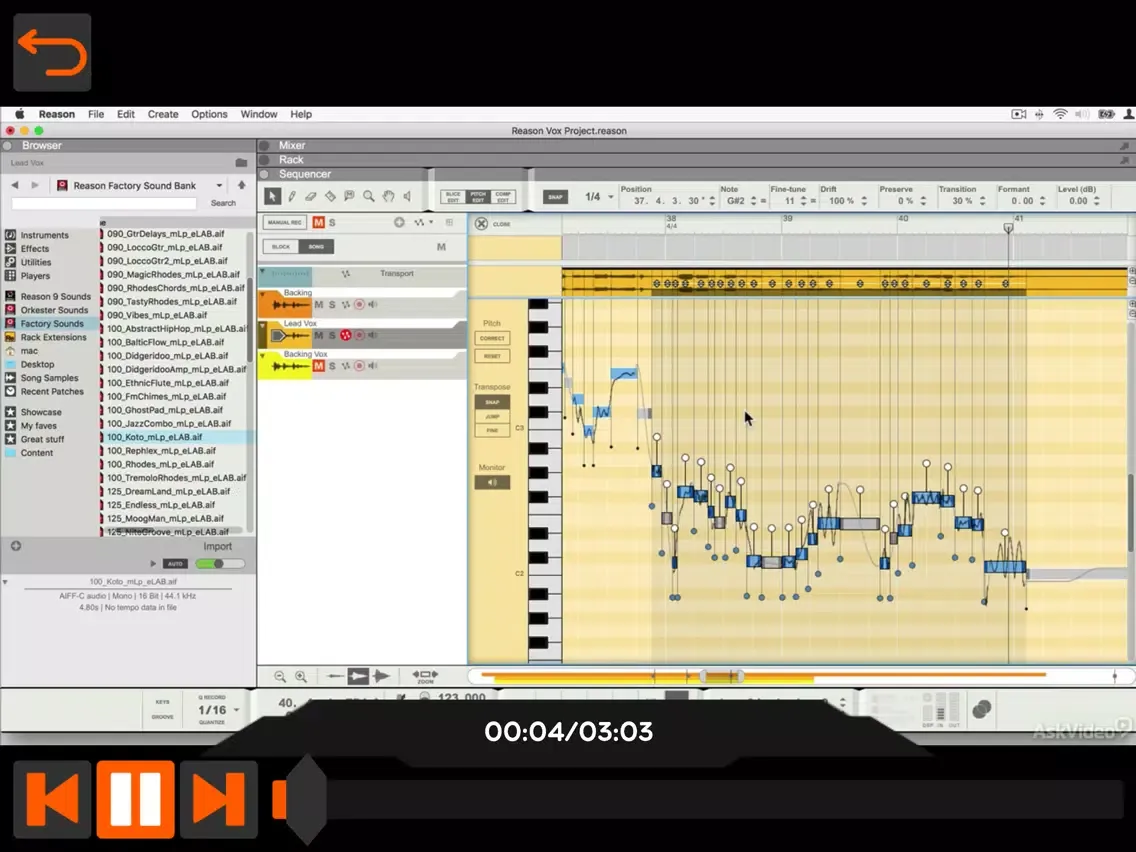Solo the Backing track
The image size is (1136, 852).
332,305
